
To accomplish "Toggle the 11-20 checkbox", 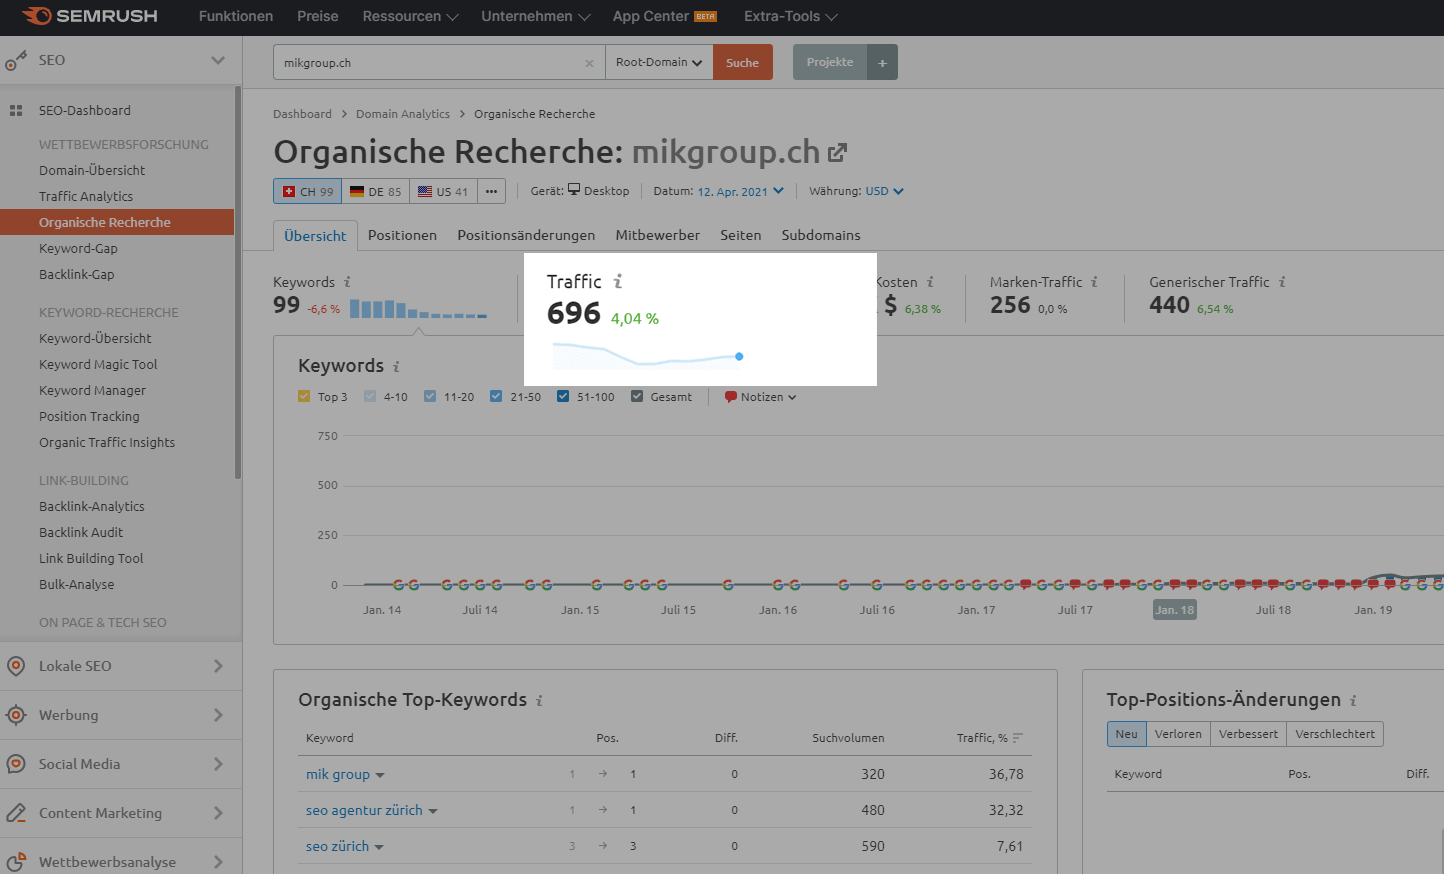I will (x=430, y=396).
